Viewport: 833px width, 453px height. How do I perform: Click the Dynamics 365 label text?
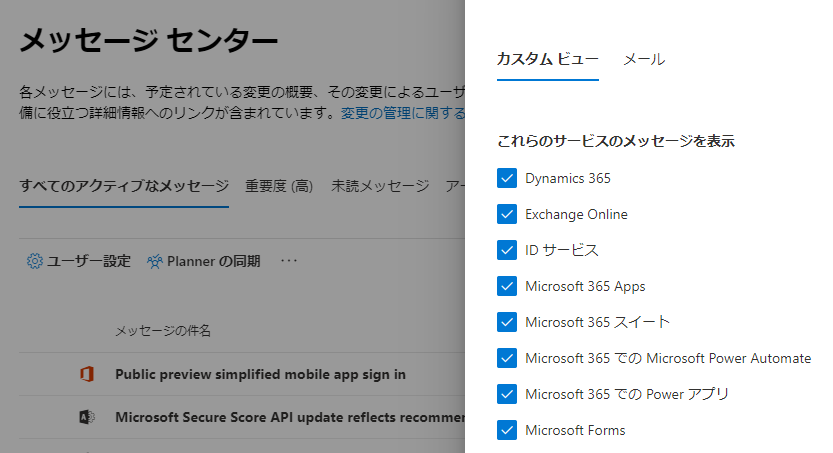point(568,178)
